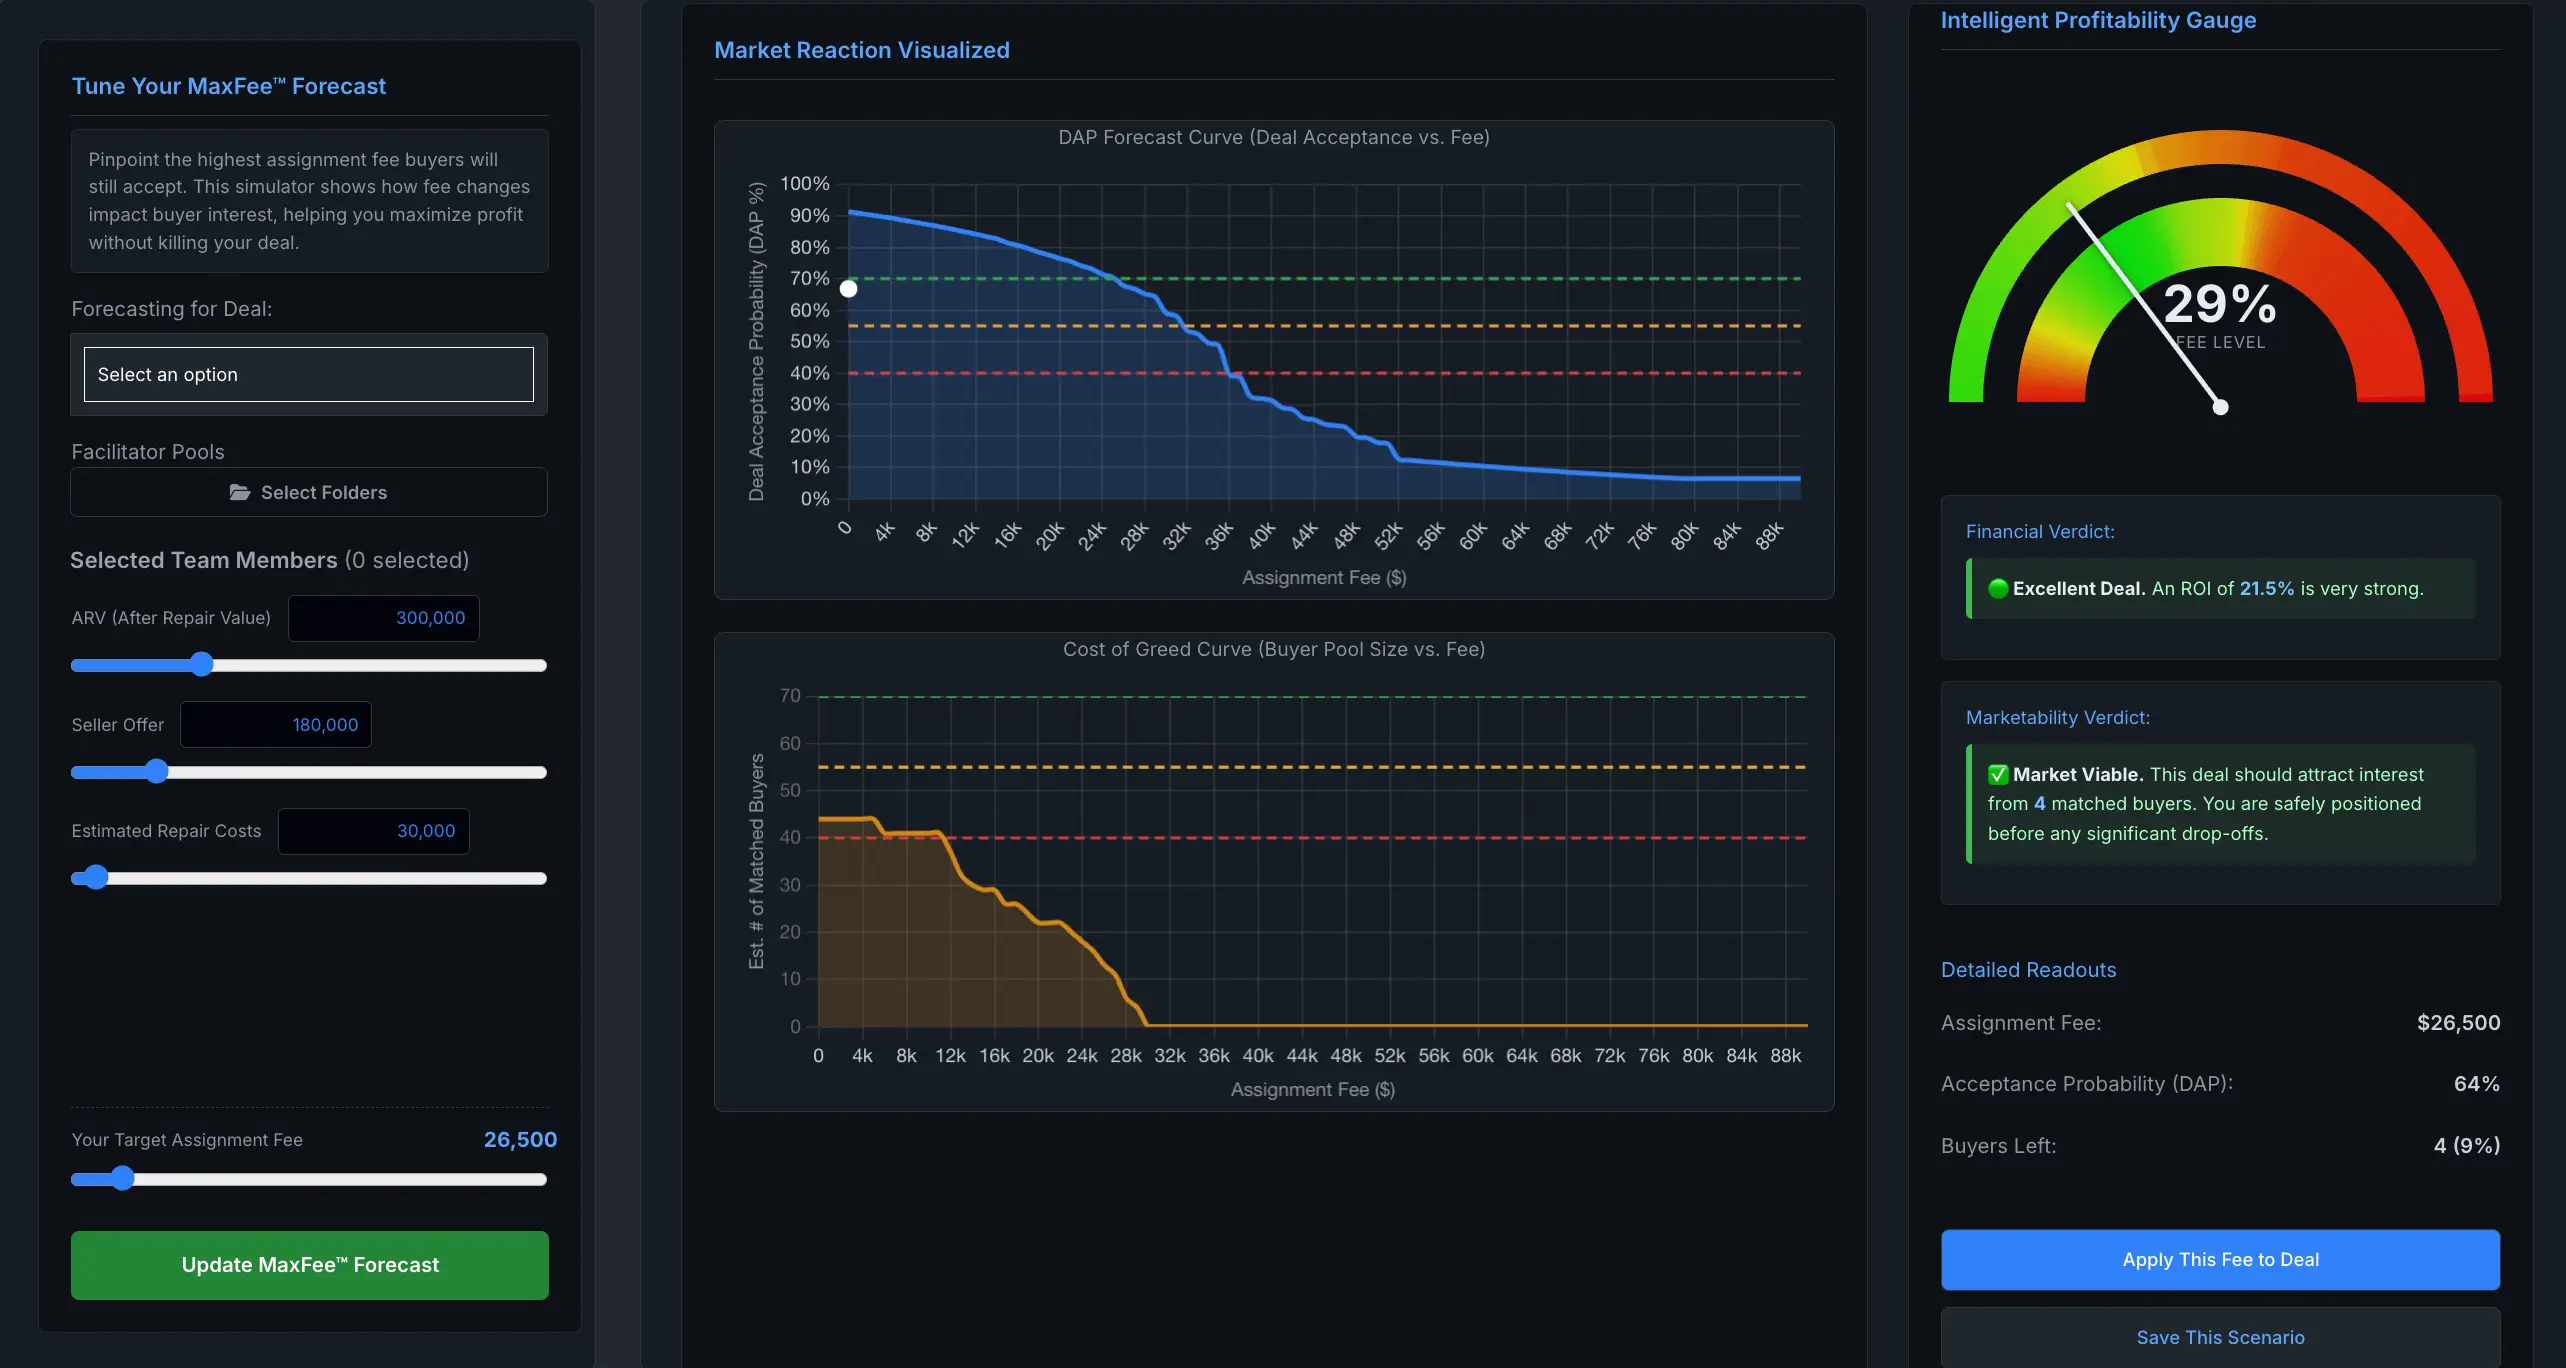Click the Seller Offer slider handle
Viewport: 2566px width, 1368px height.
click(156, 772)
